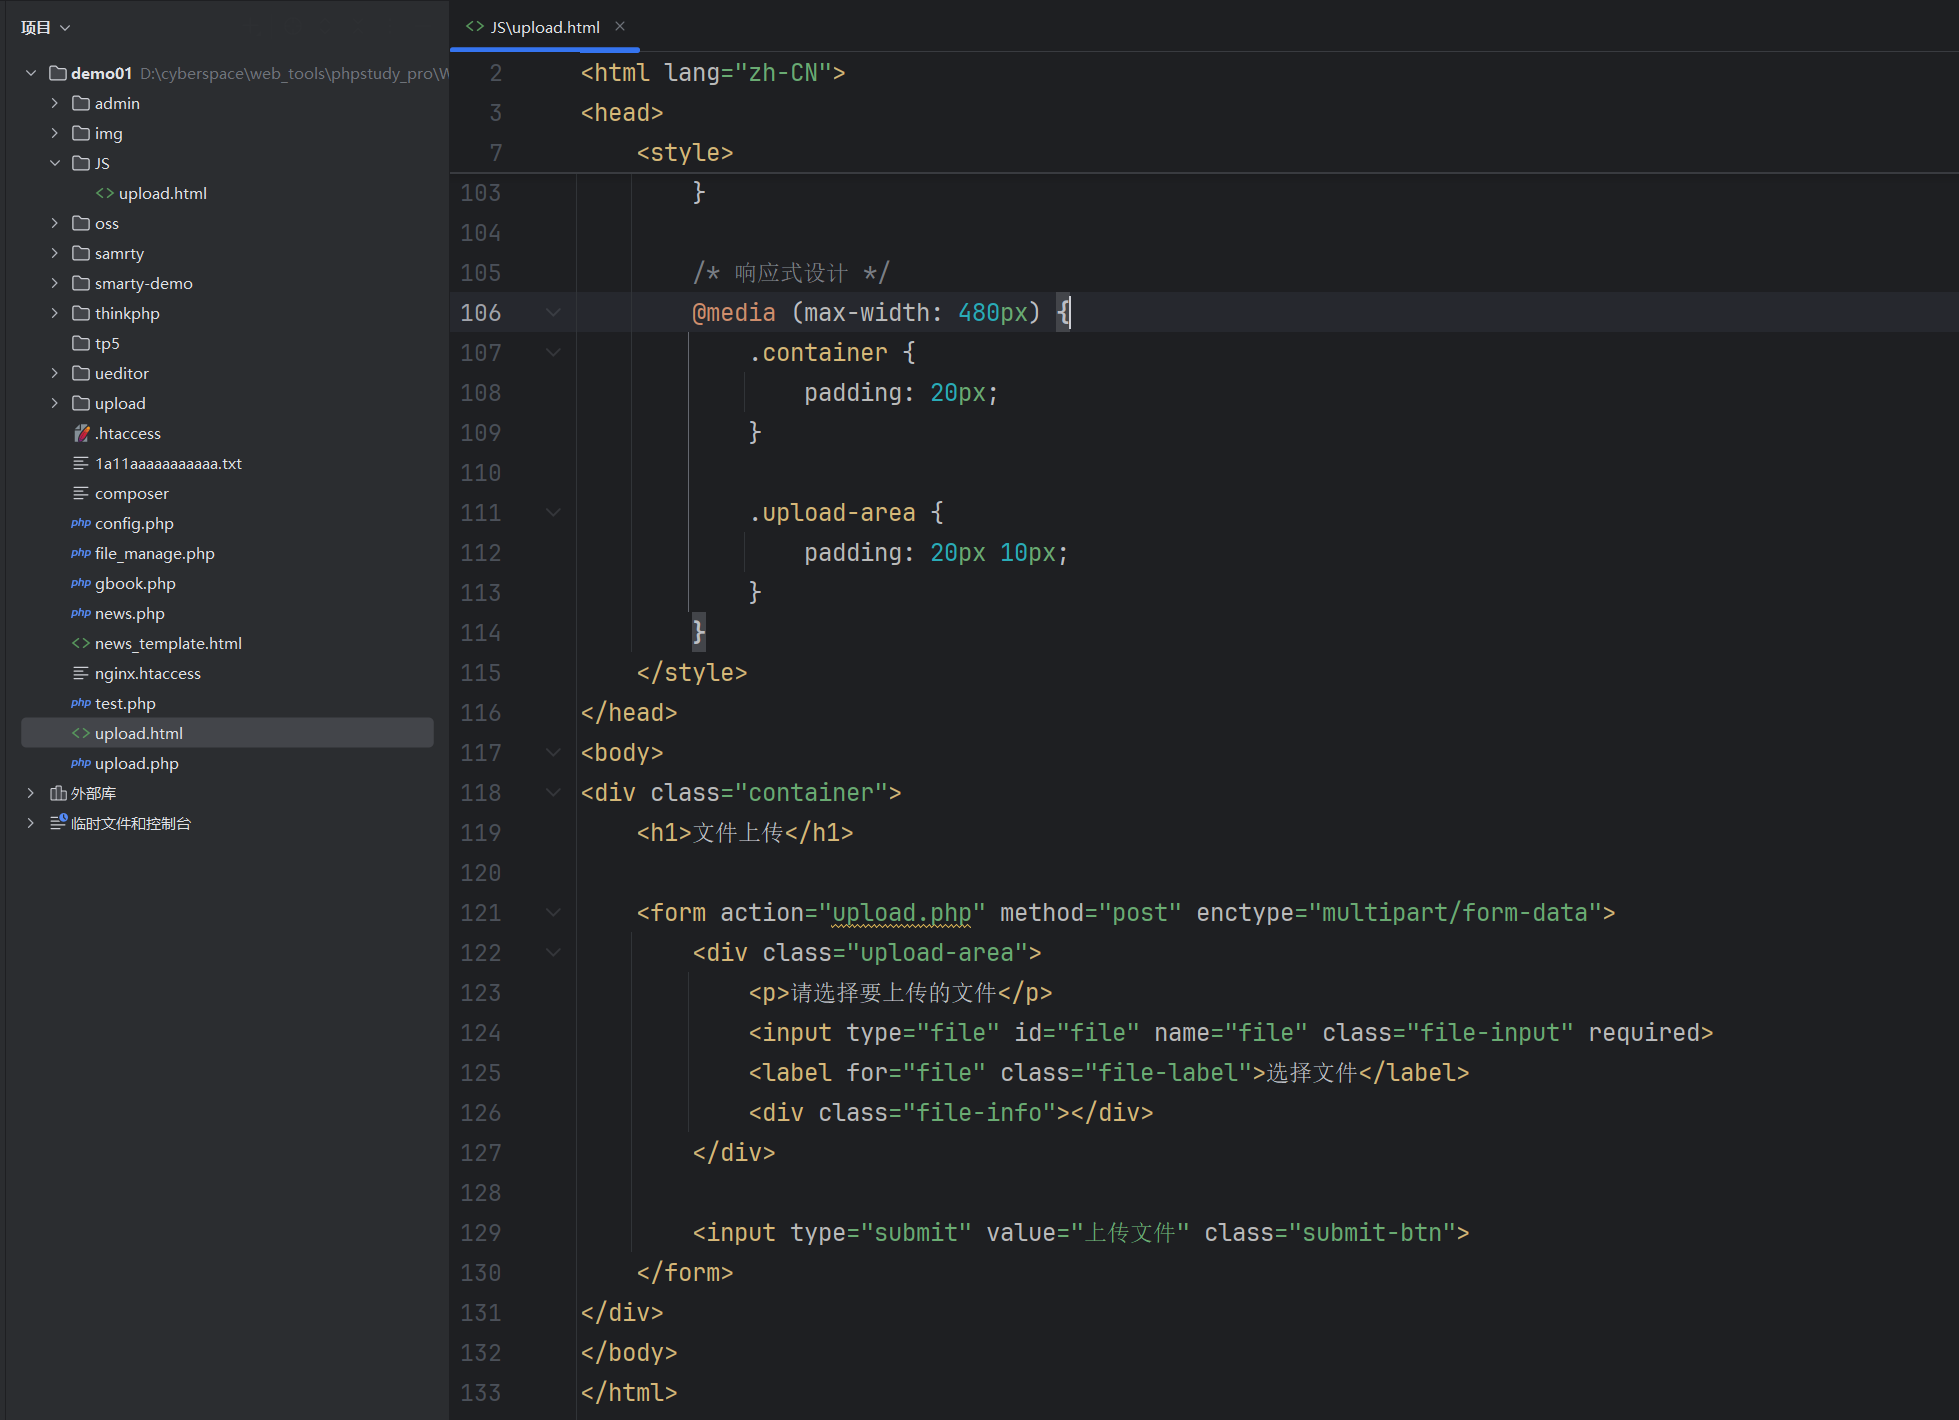
Task: Expand the thinkphp folder
Action: point(55,313)
